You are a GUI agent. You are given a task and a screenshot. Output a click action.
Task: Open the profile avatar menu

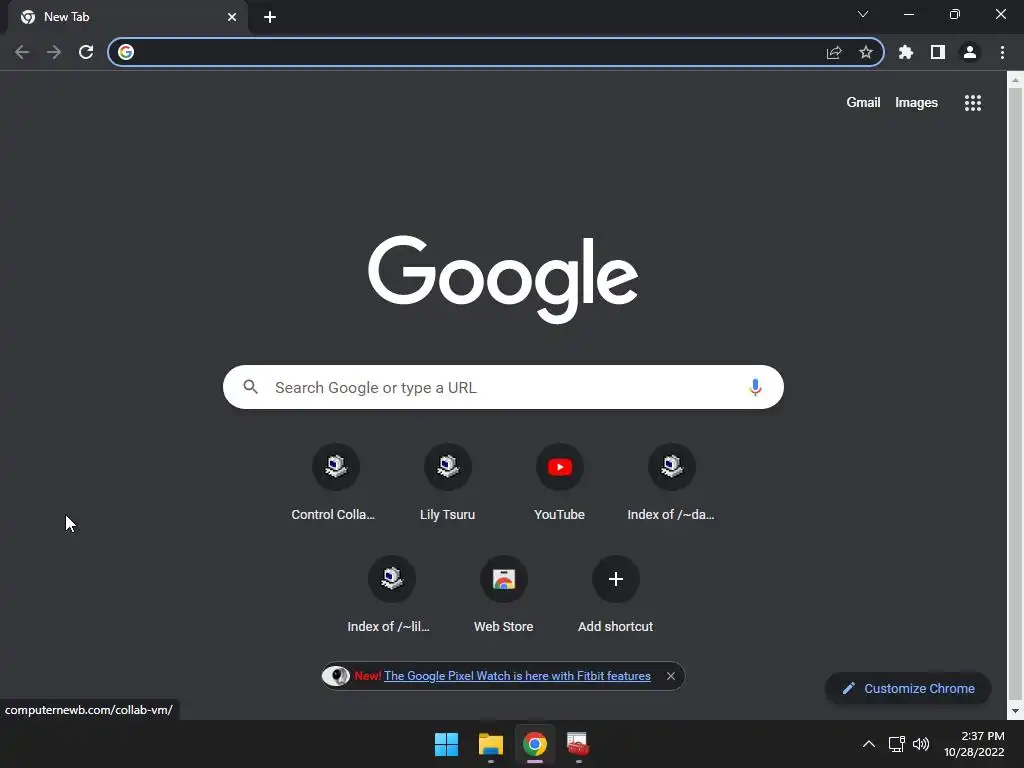click(x=970, y=52)
